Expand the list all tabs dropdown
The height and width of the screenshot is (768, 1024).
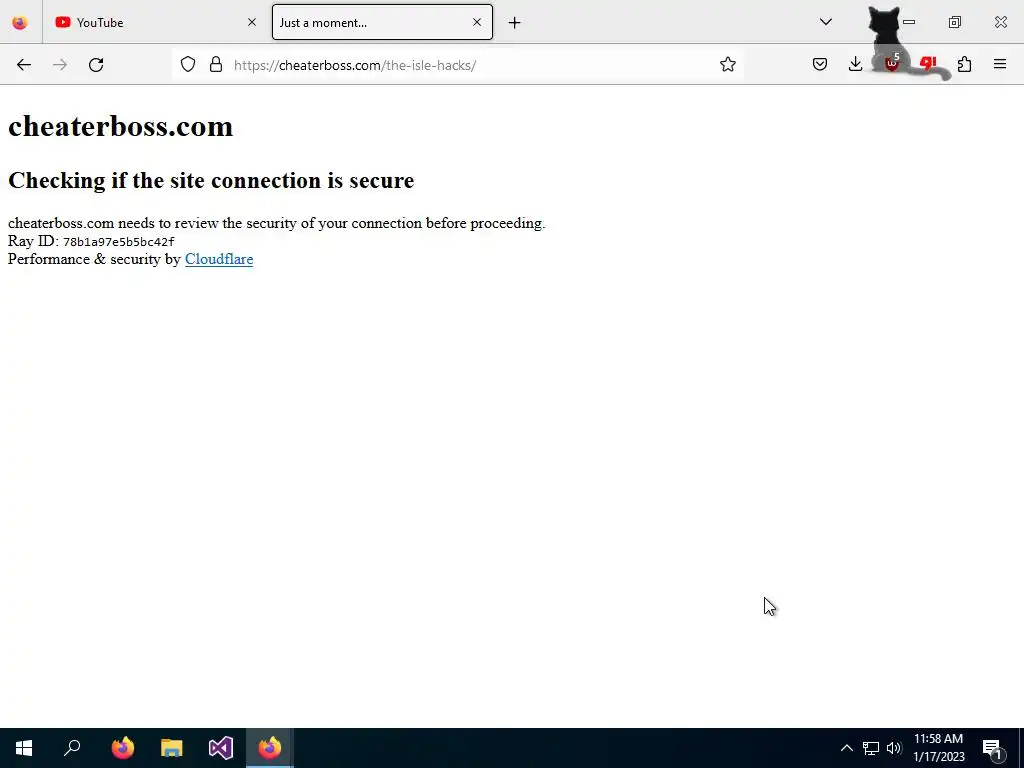click(825, 22)
